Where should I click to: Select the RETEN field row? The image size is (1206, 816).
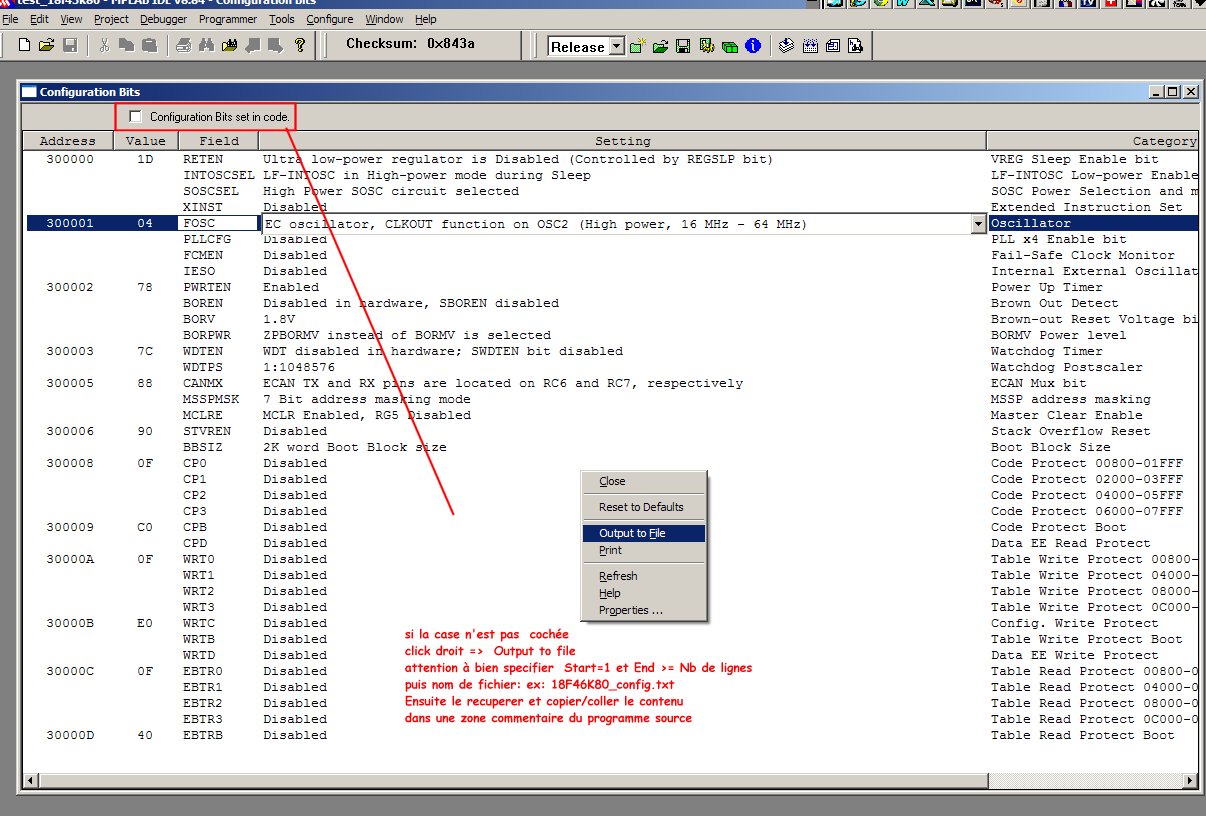tap(610, 159)
